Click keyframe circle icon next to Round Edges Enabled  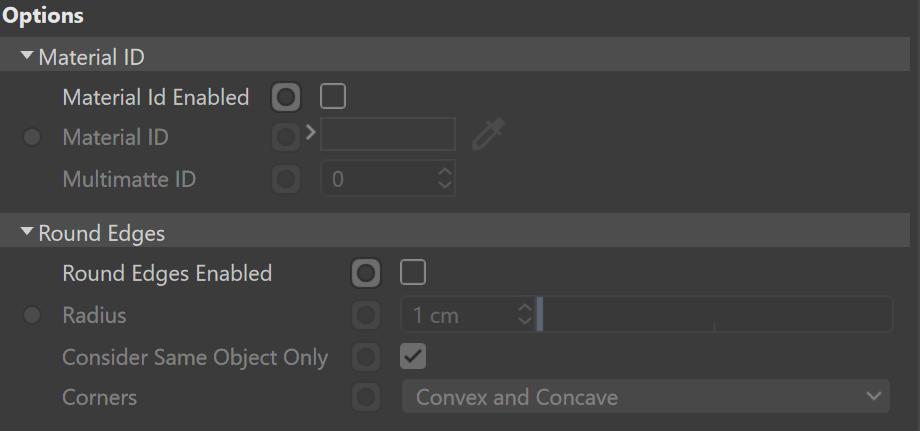pyautogui.click(x=366, y=273)
